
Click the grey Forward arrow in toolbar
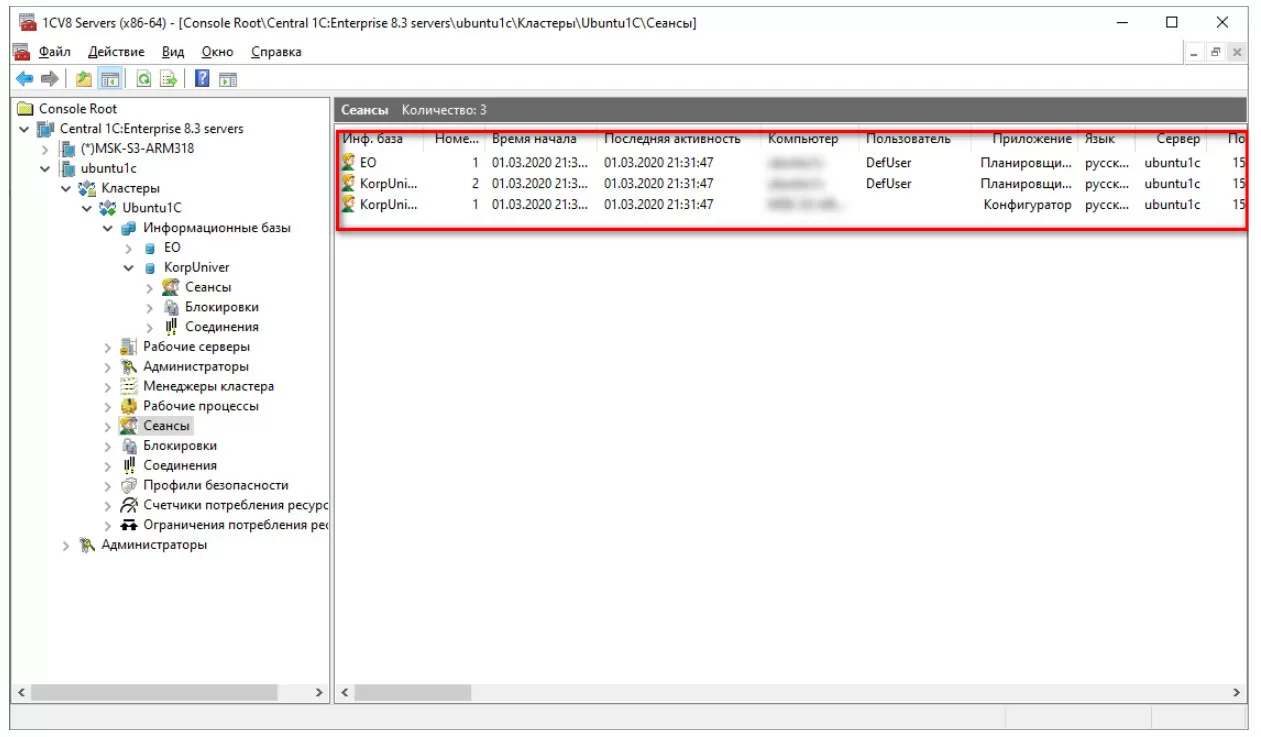coord(49,79)
